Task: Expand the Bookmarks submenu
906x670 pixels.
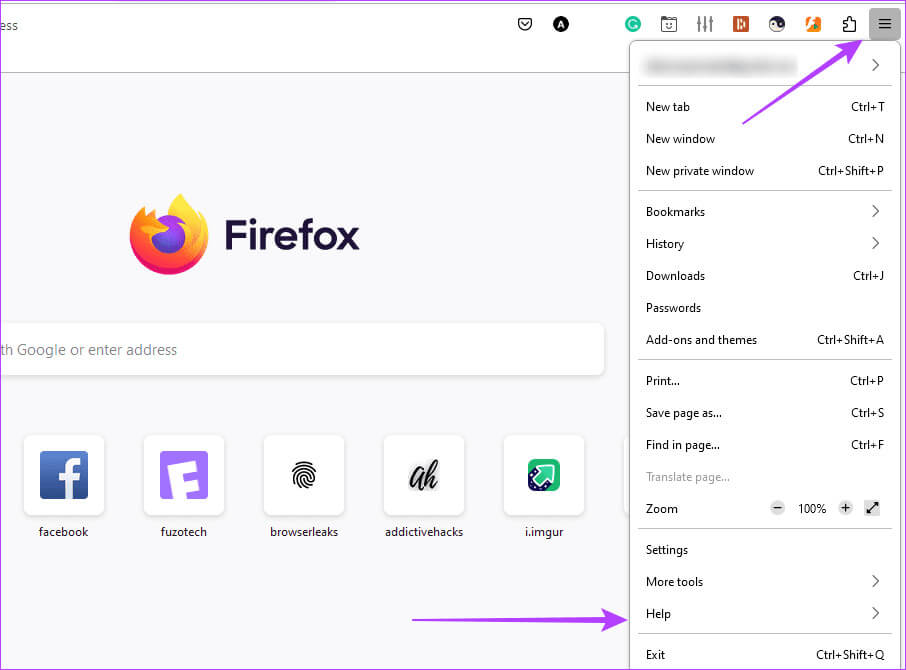Action: pyautogui.click(x=764, y=211)
